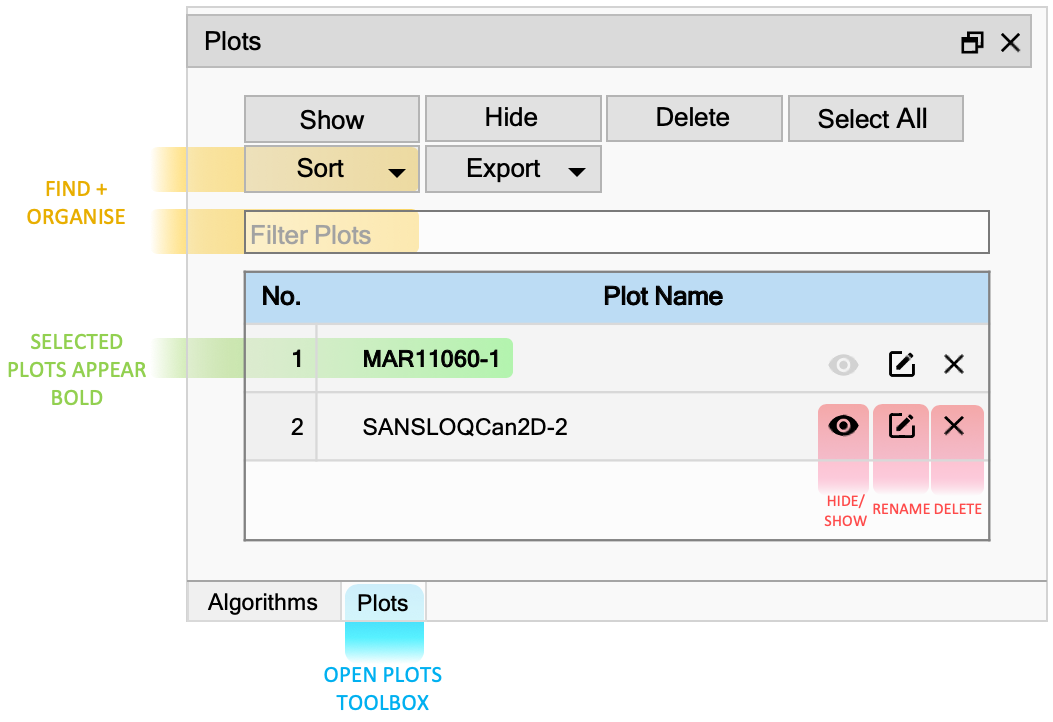
Task: Switch to the Algorithms tab
Action: (263, 602)
